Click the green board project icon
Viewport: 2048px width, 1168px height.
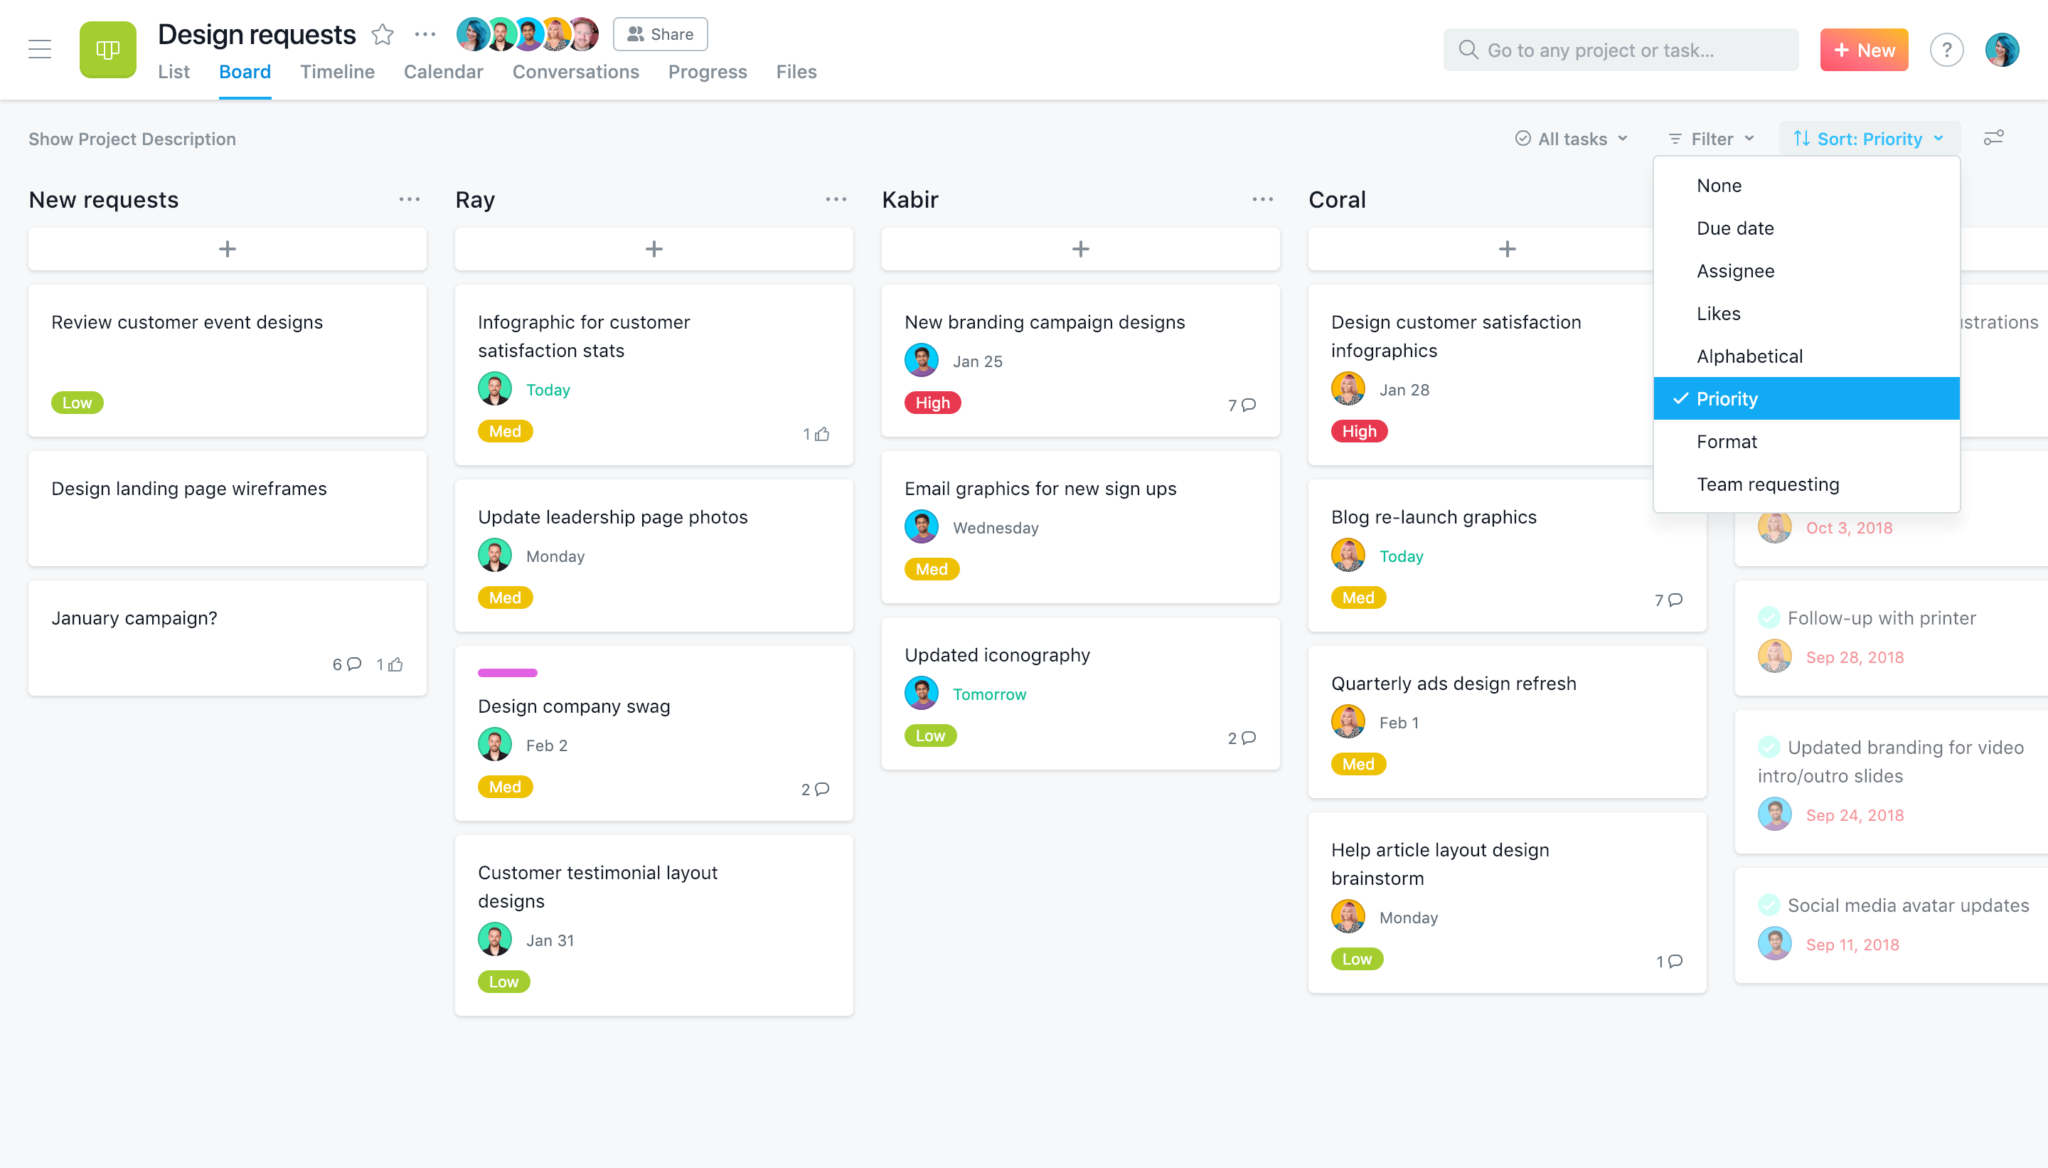point(108,49)
